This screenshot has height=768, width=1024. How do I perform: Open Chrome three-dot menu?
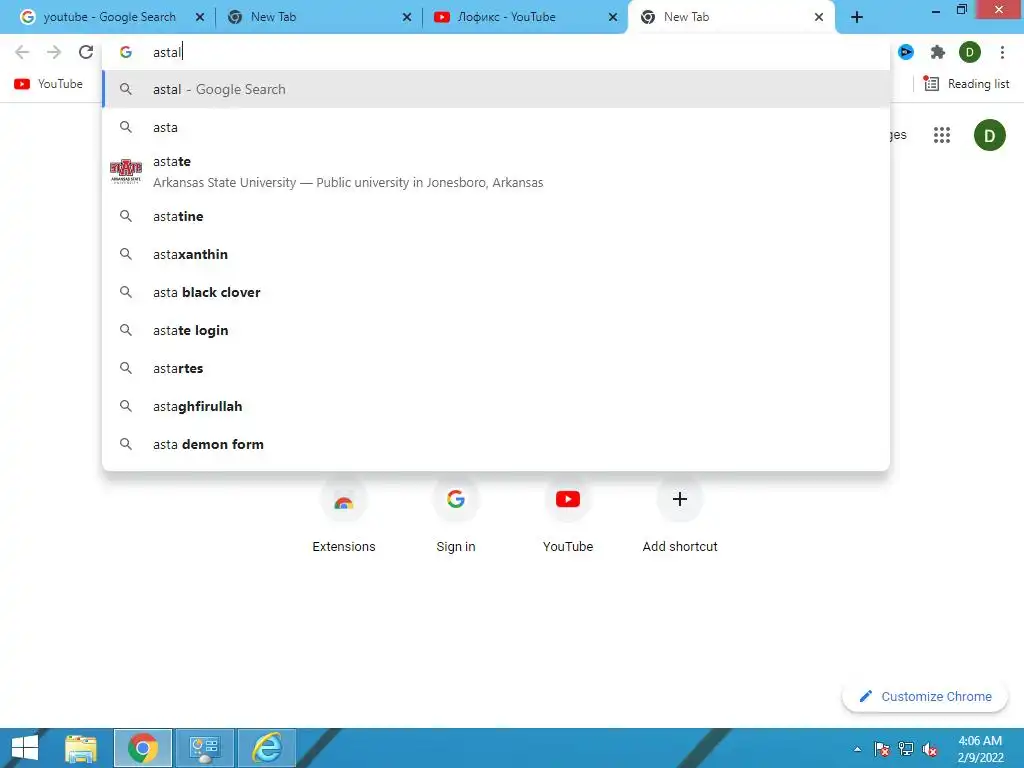1002,52
